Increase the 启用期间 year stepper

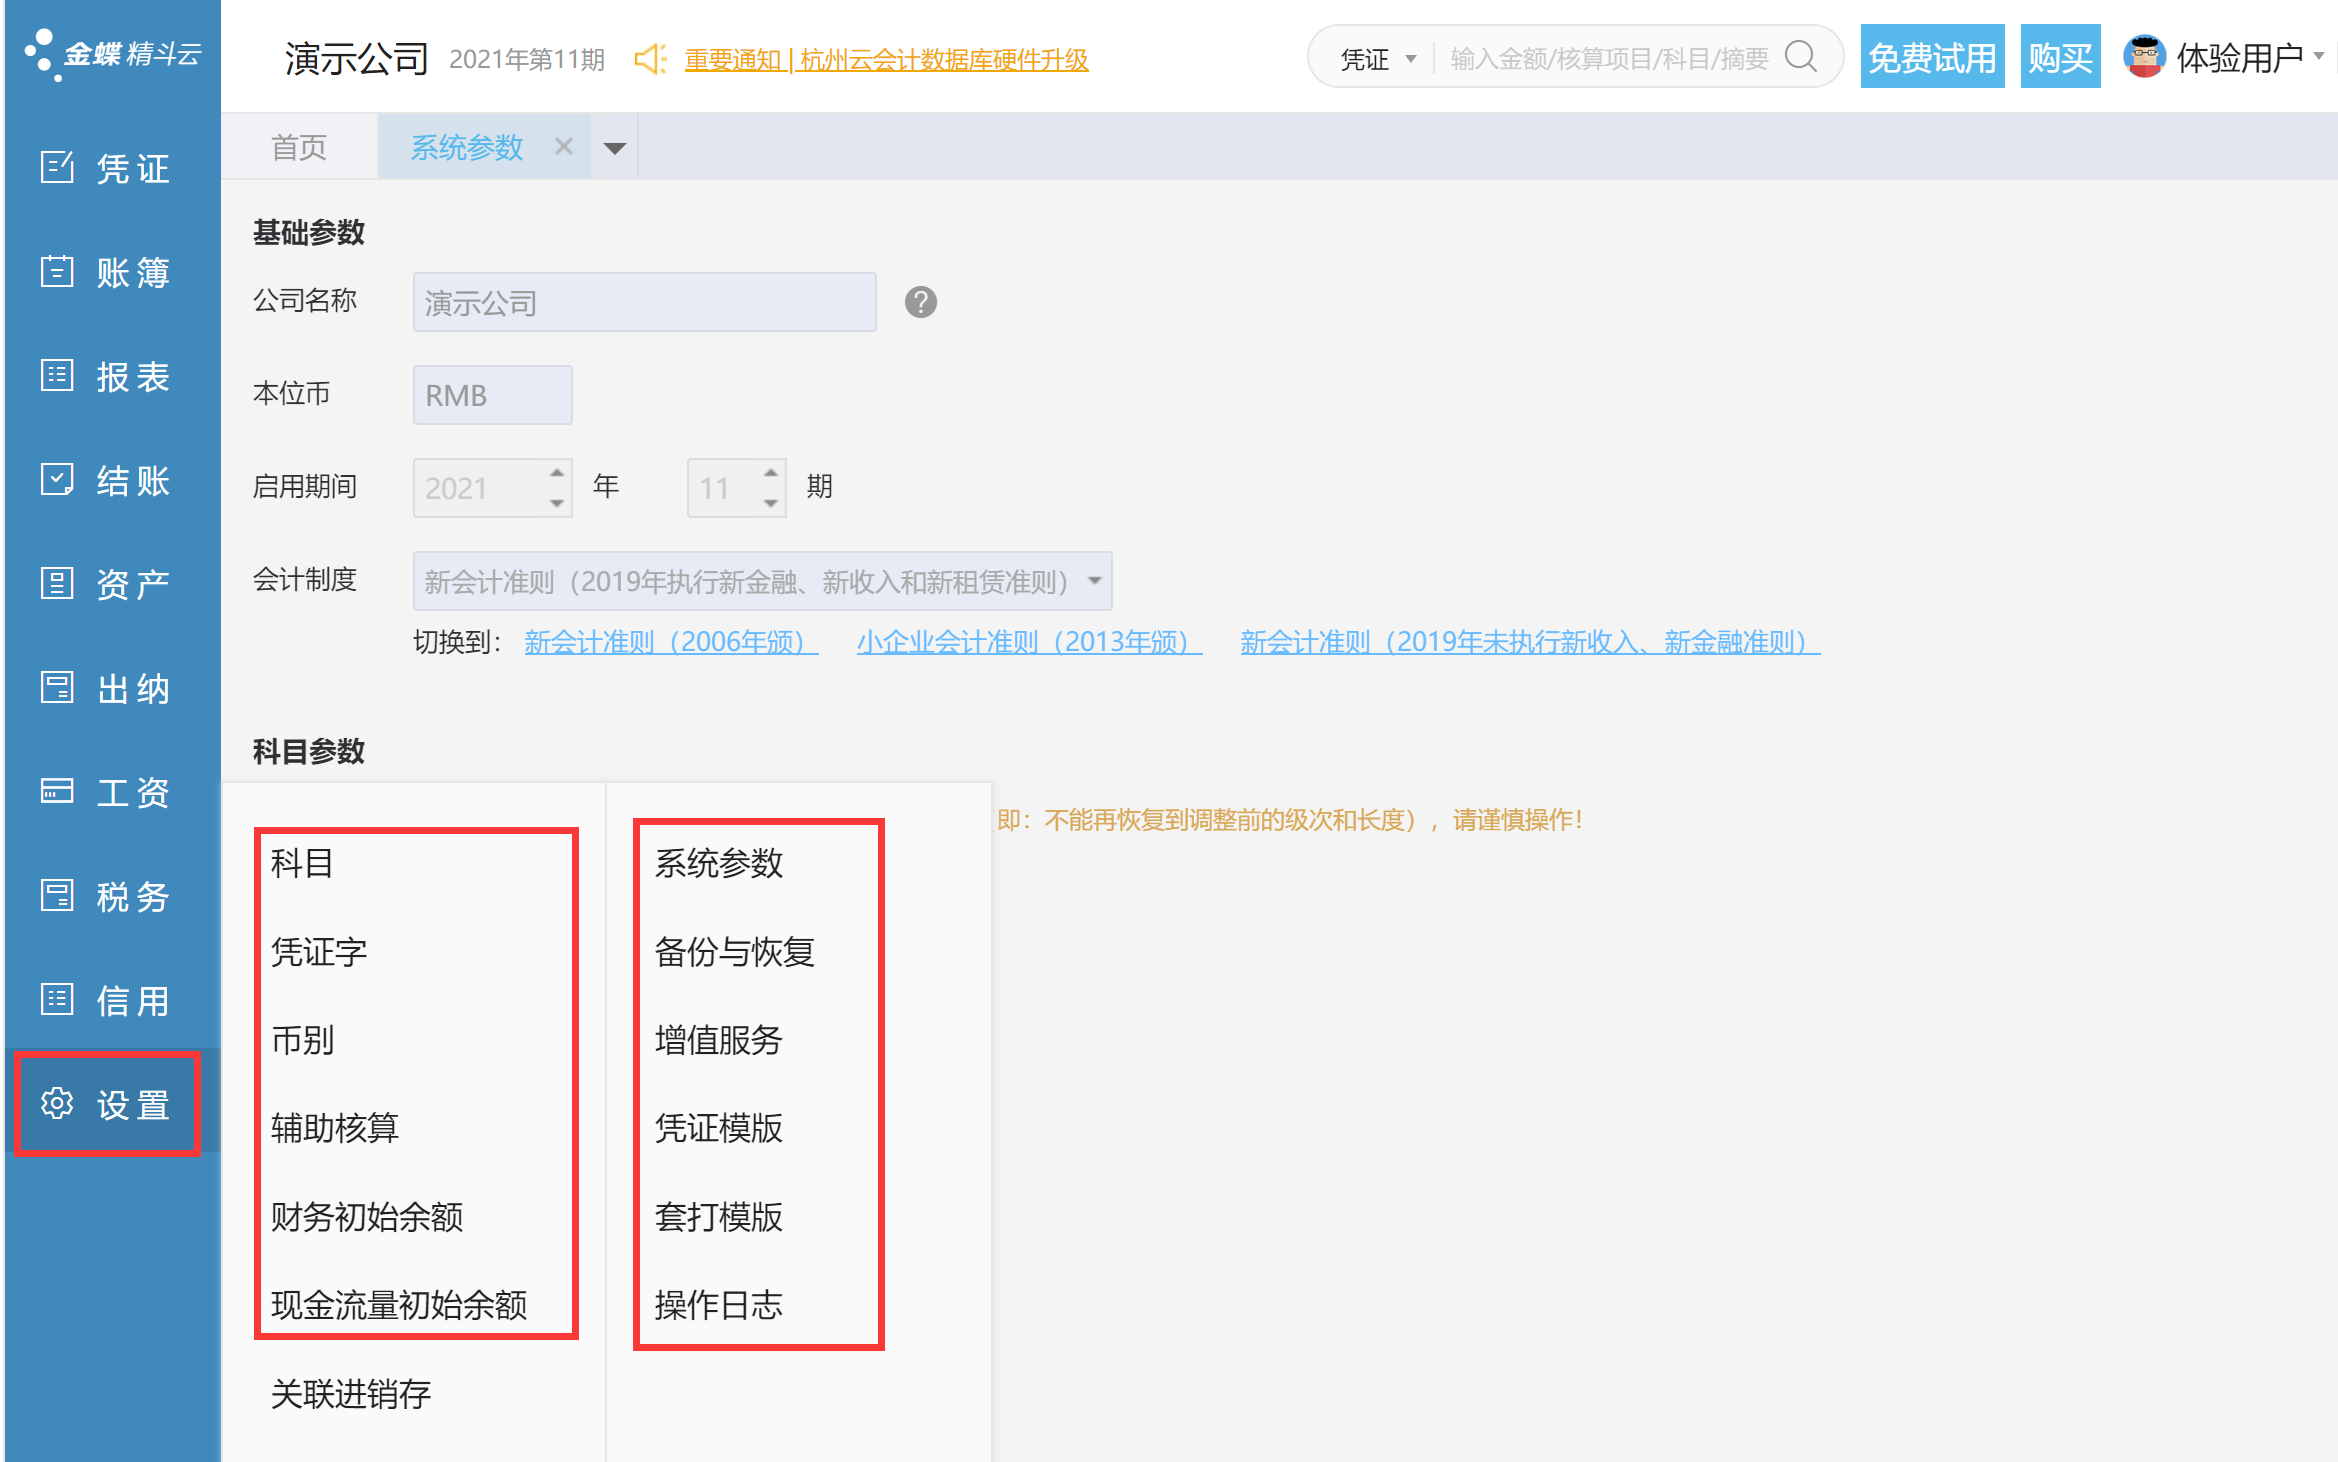click(x=557, y=473)
